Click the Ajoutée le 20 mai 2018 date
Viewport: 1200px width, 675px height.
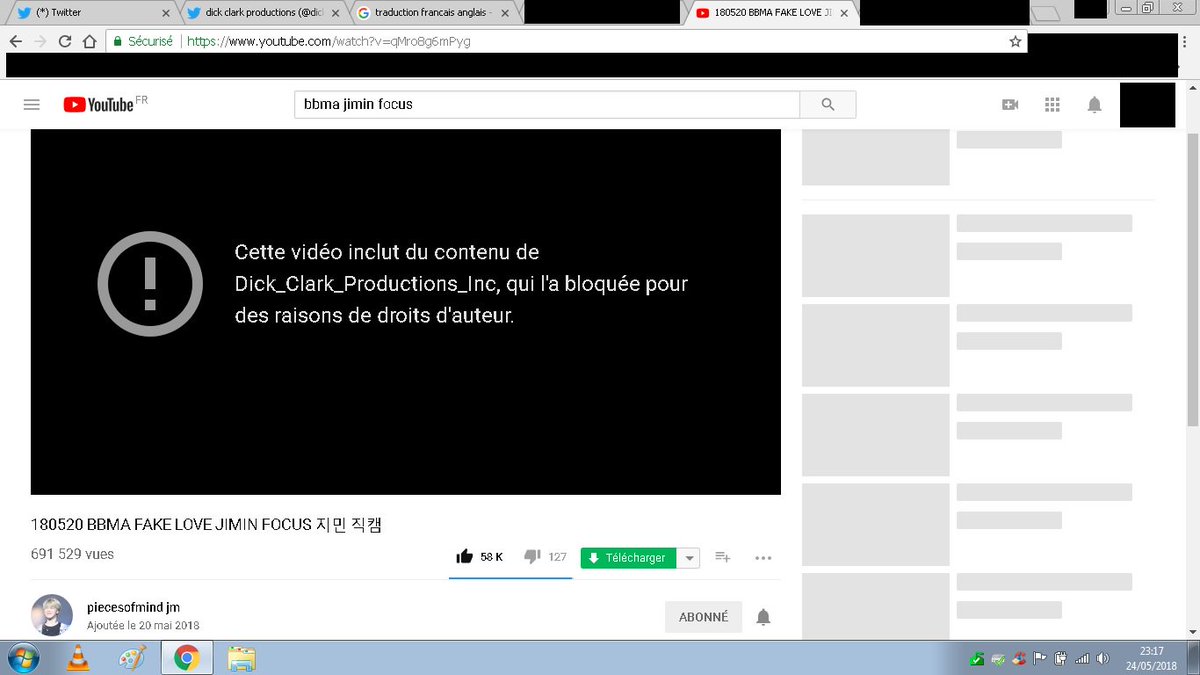tap(143, 626)
